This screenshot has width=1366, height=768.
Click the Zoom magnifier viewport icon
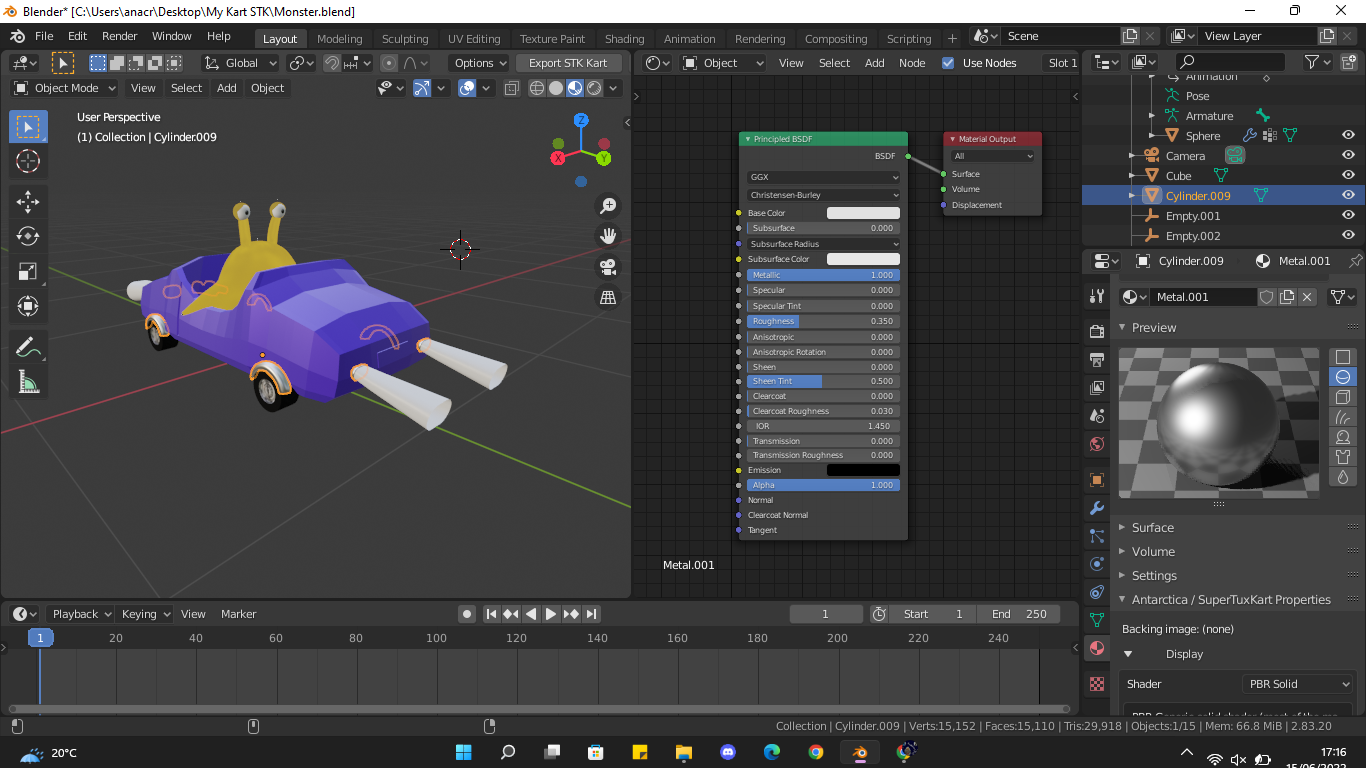[607, 206]
